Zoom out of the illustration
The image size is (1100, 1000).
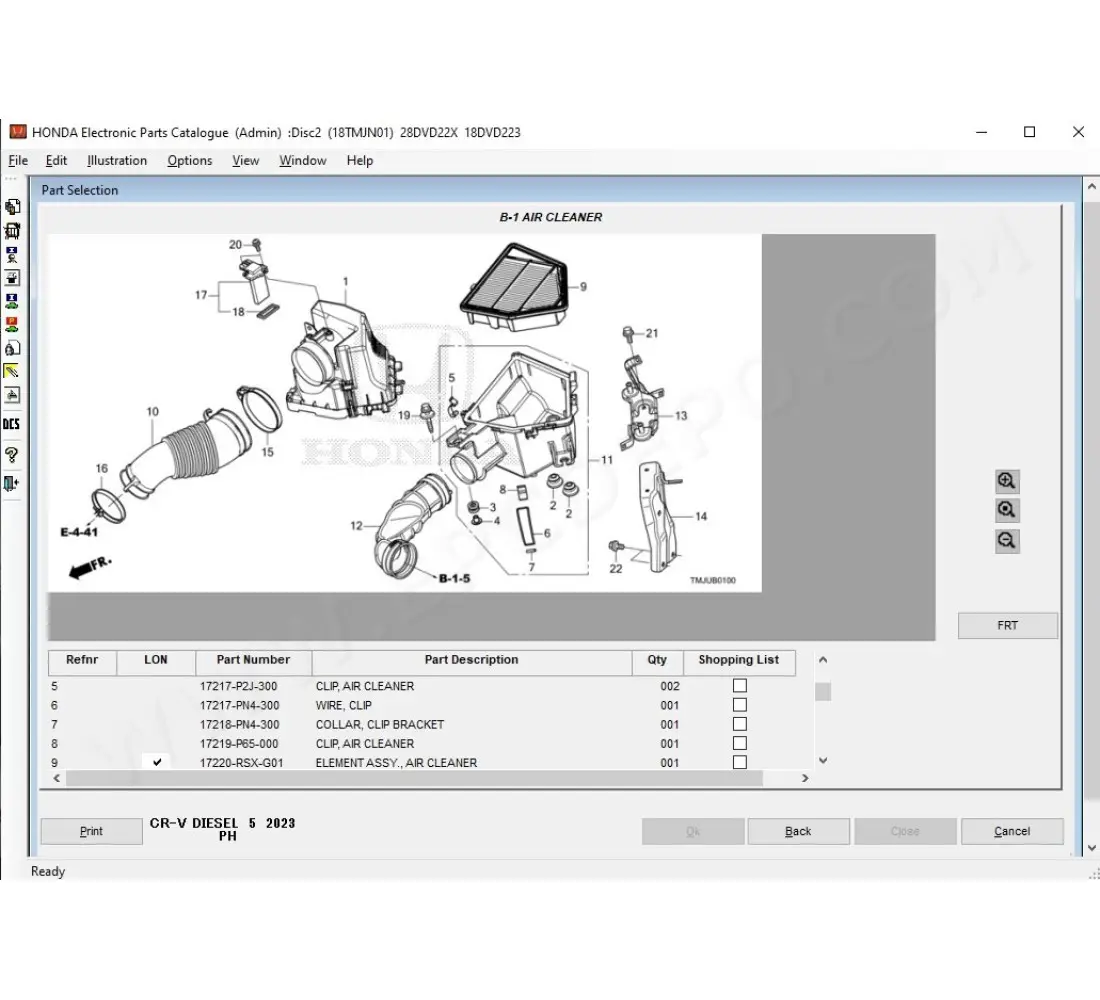click(x=1007, y=541)
